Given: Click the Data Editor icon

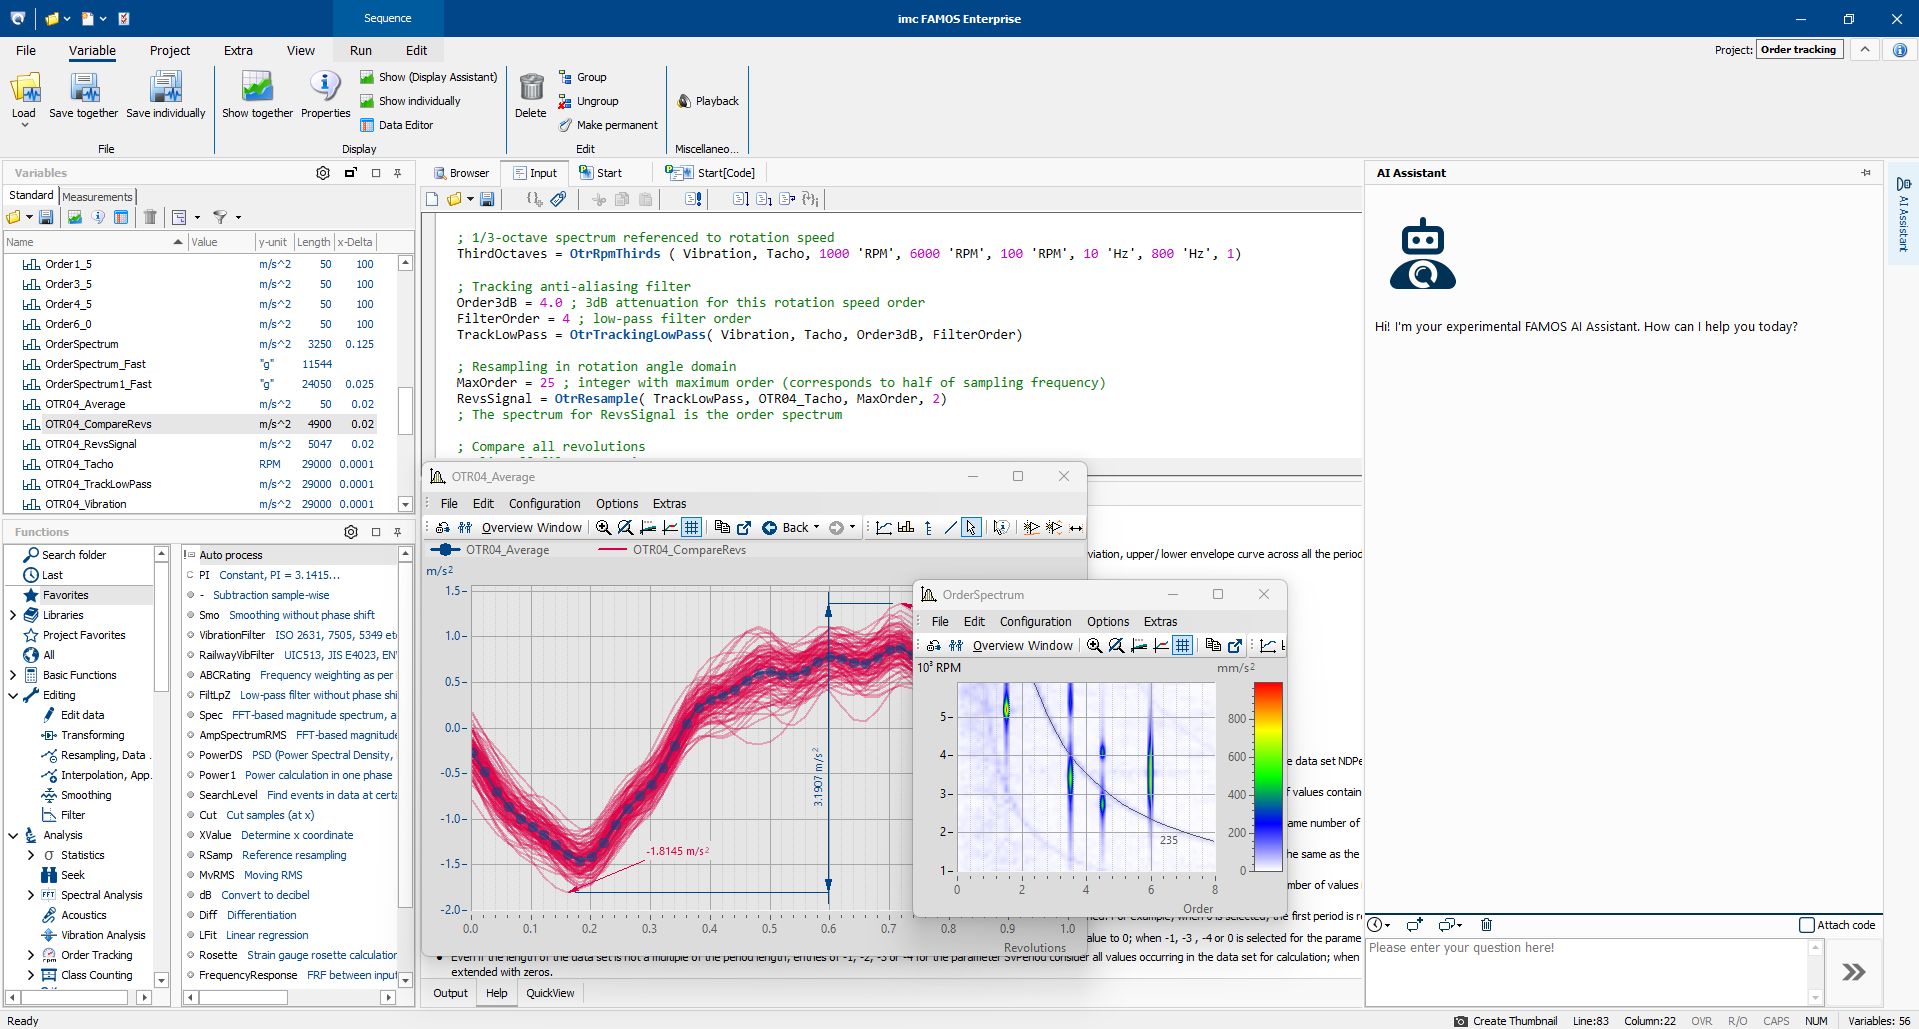Looking at the screenshot, I should point(367,125).
